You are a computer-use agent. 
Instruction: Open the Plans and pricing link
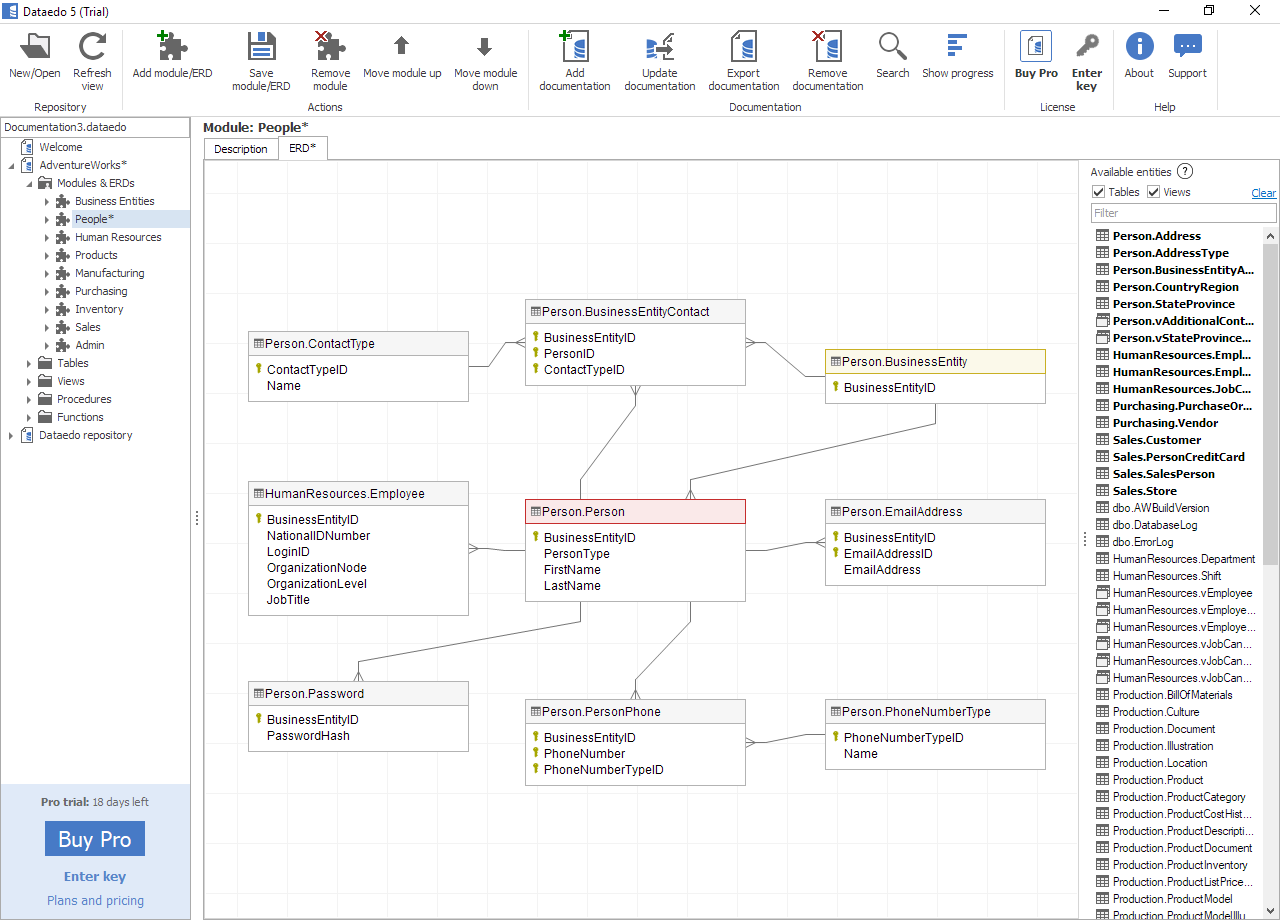pos(95,901)
